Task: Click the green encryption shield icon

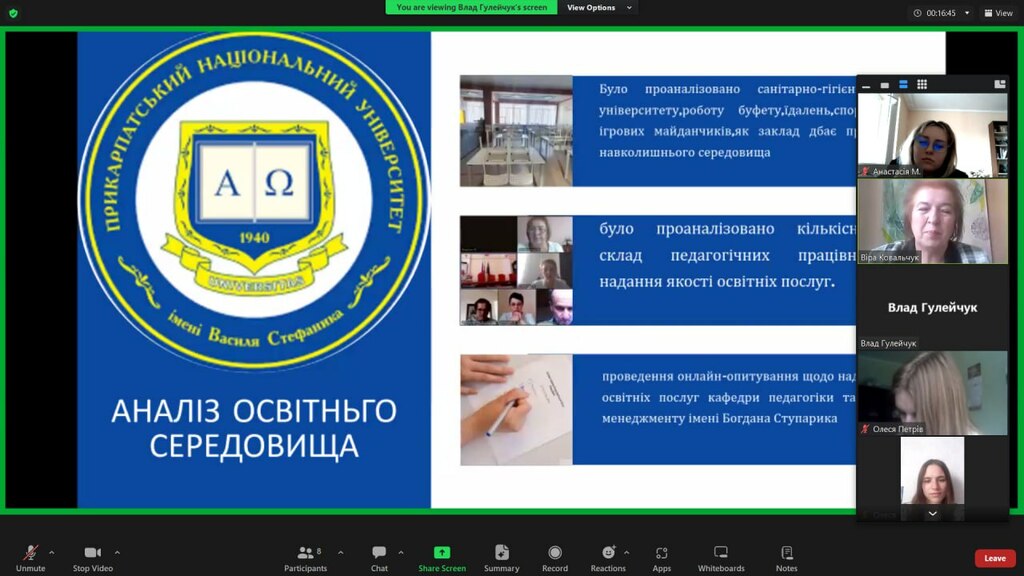Action: (13, 13)
